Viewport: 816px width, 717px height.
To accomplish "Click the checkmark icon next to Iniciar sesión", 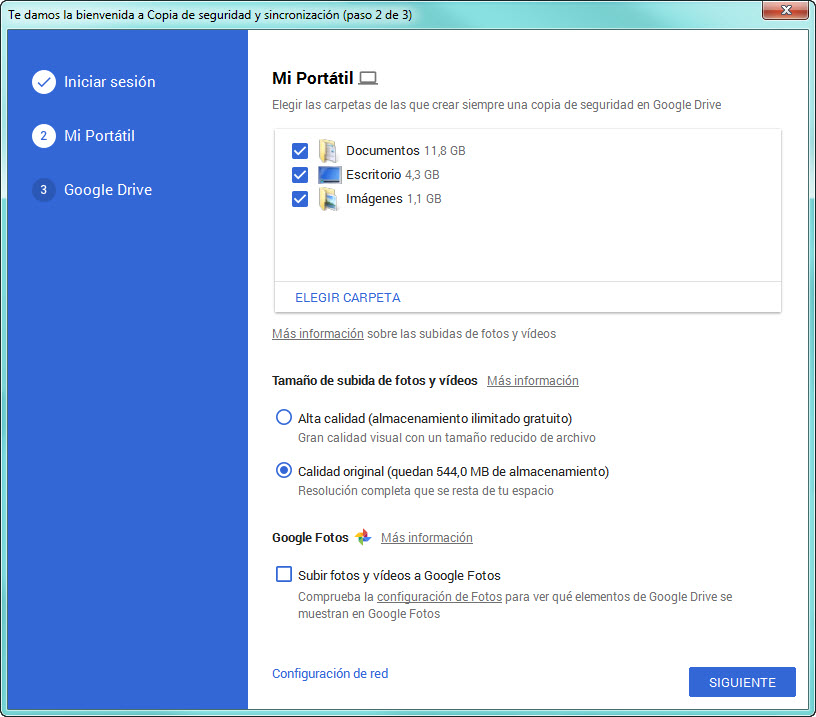I will (x=44, y=82).
